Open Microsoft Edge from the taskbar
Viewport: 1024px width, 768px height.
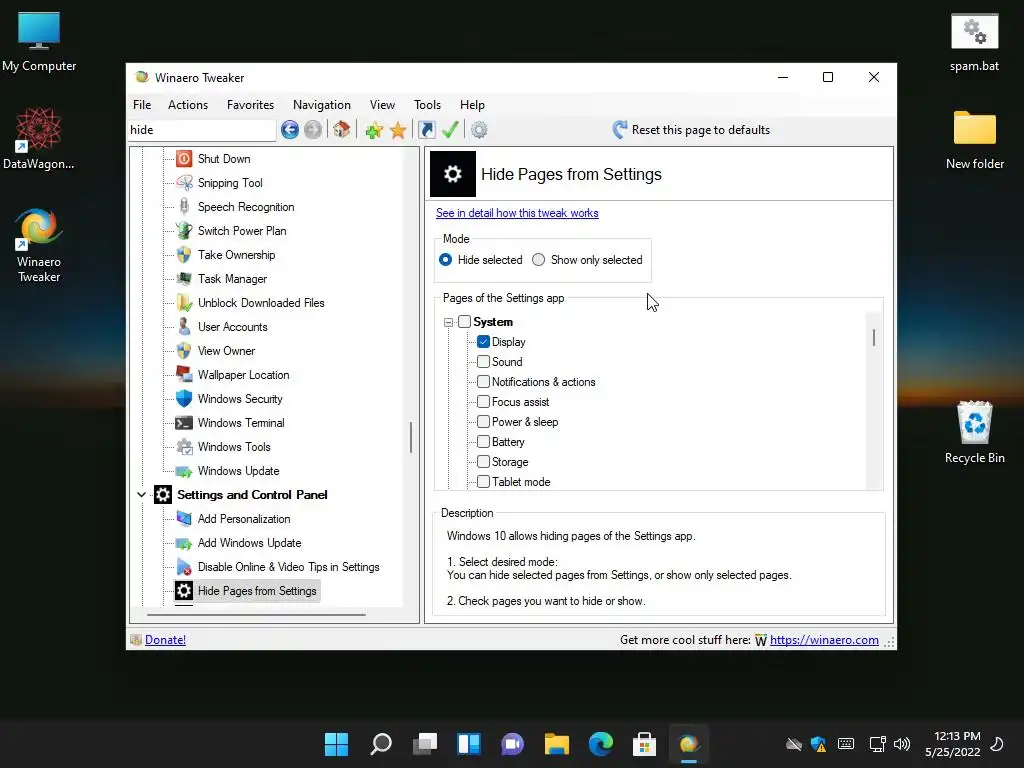[601, 744]
